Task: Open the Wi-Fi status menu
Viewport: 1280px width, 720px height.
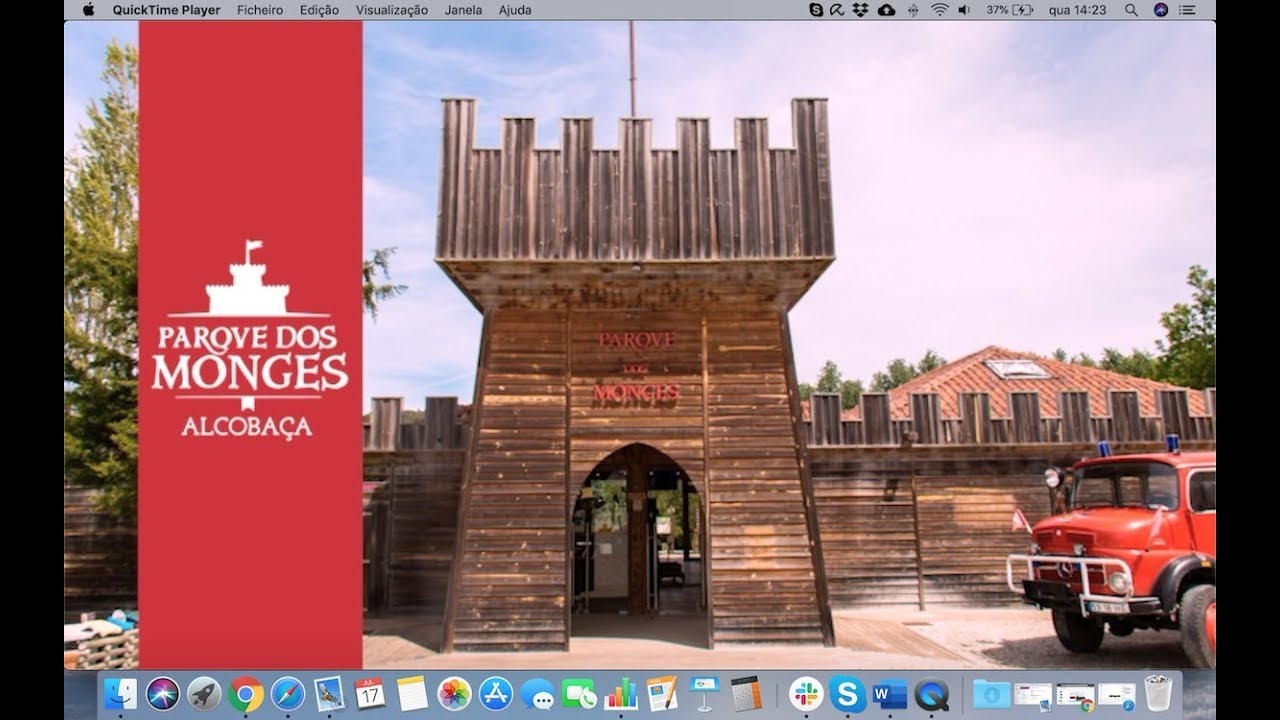Action: pyautogui.click(x=939, y=10)
